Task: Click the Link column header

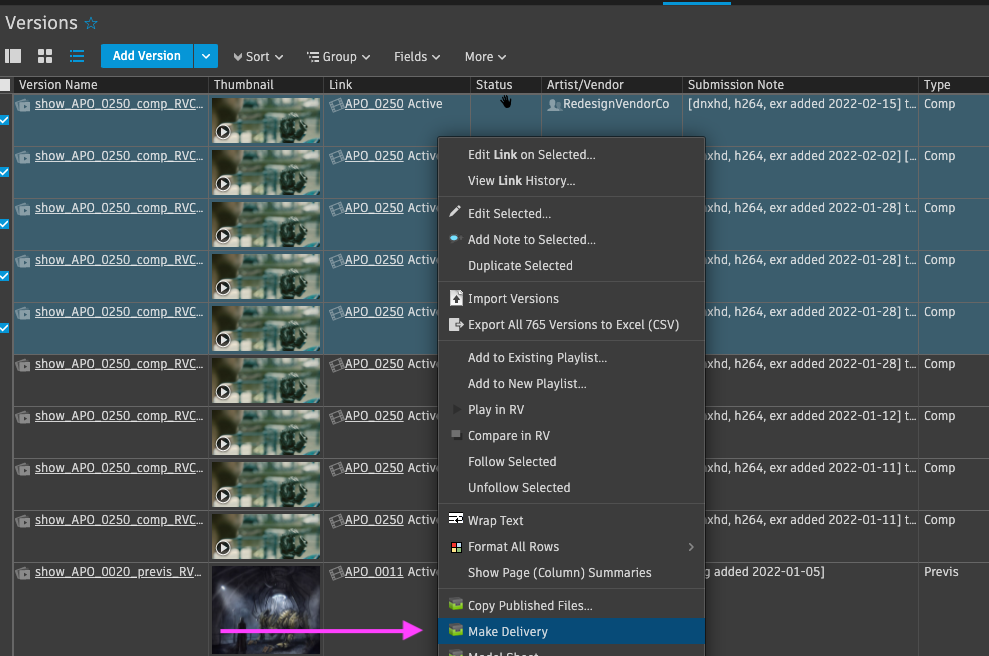Action: (396, 85)
